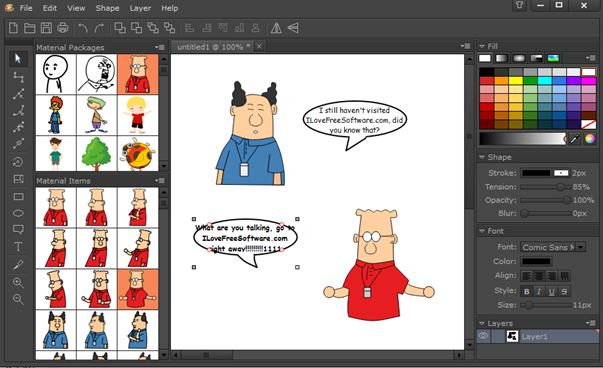Collapse the Font panel

(x=482, y=231)
